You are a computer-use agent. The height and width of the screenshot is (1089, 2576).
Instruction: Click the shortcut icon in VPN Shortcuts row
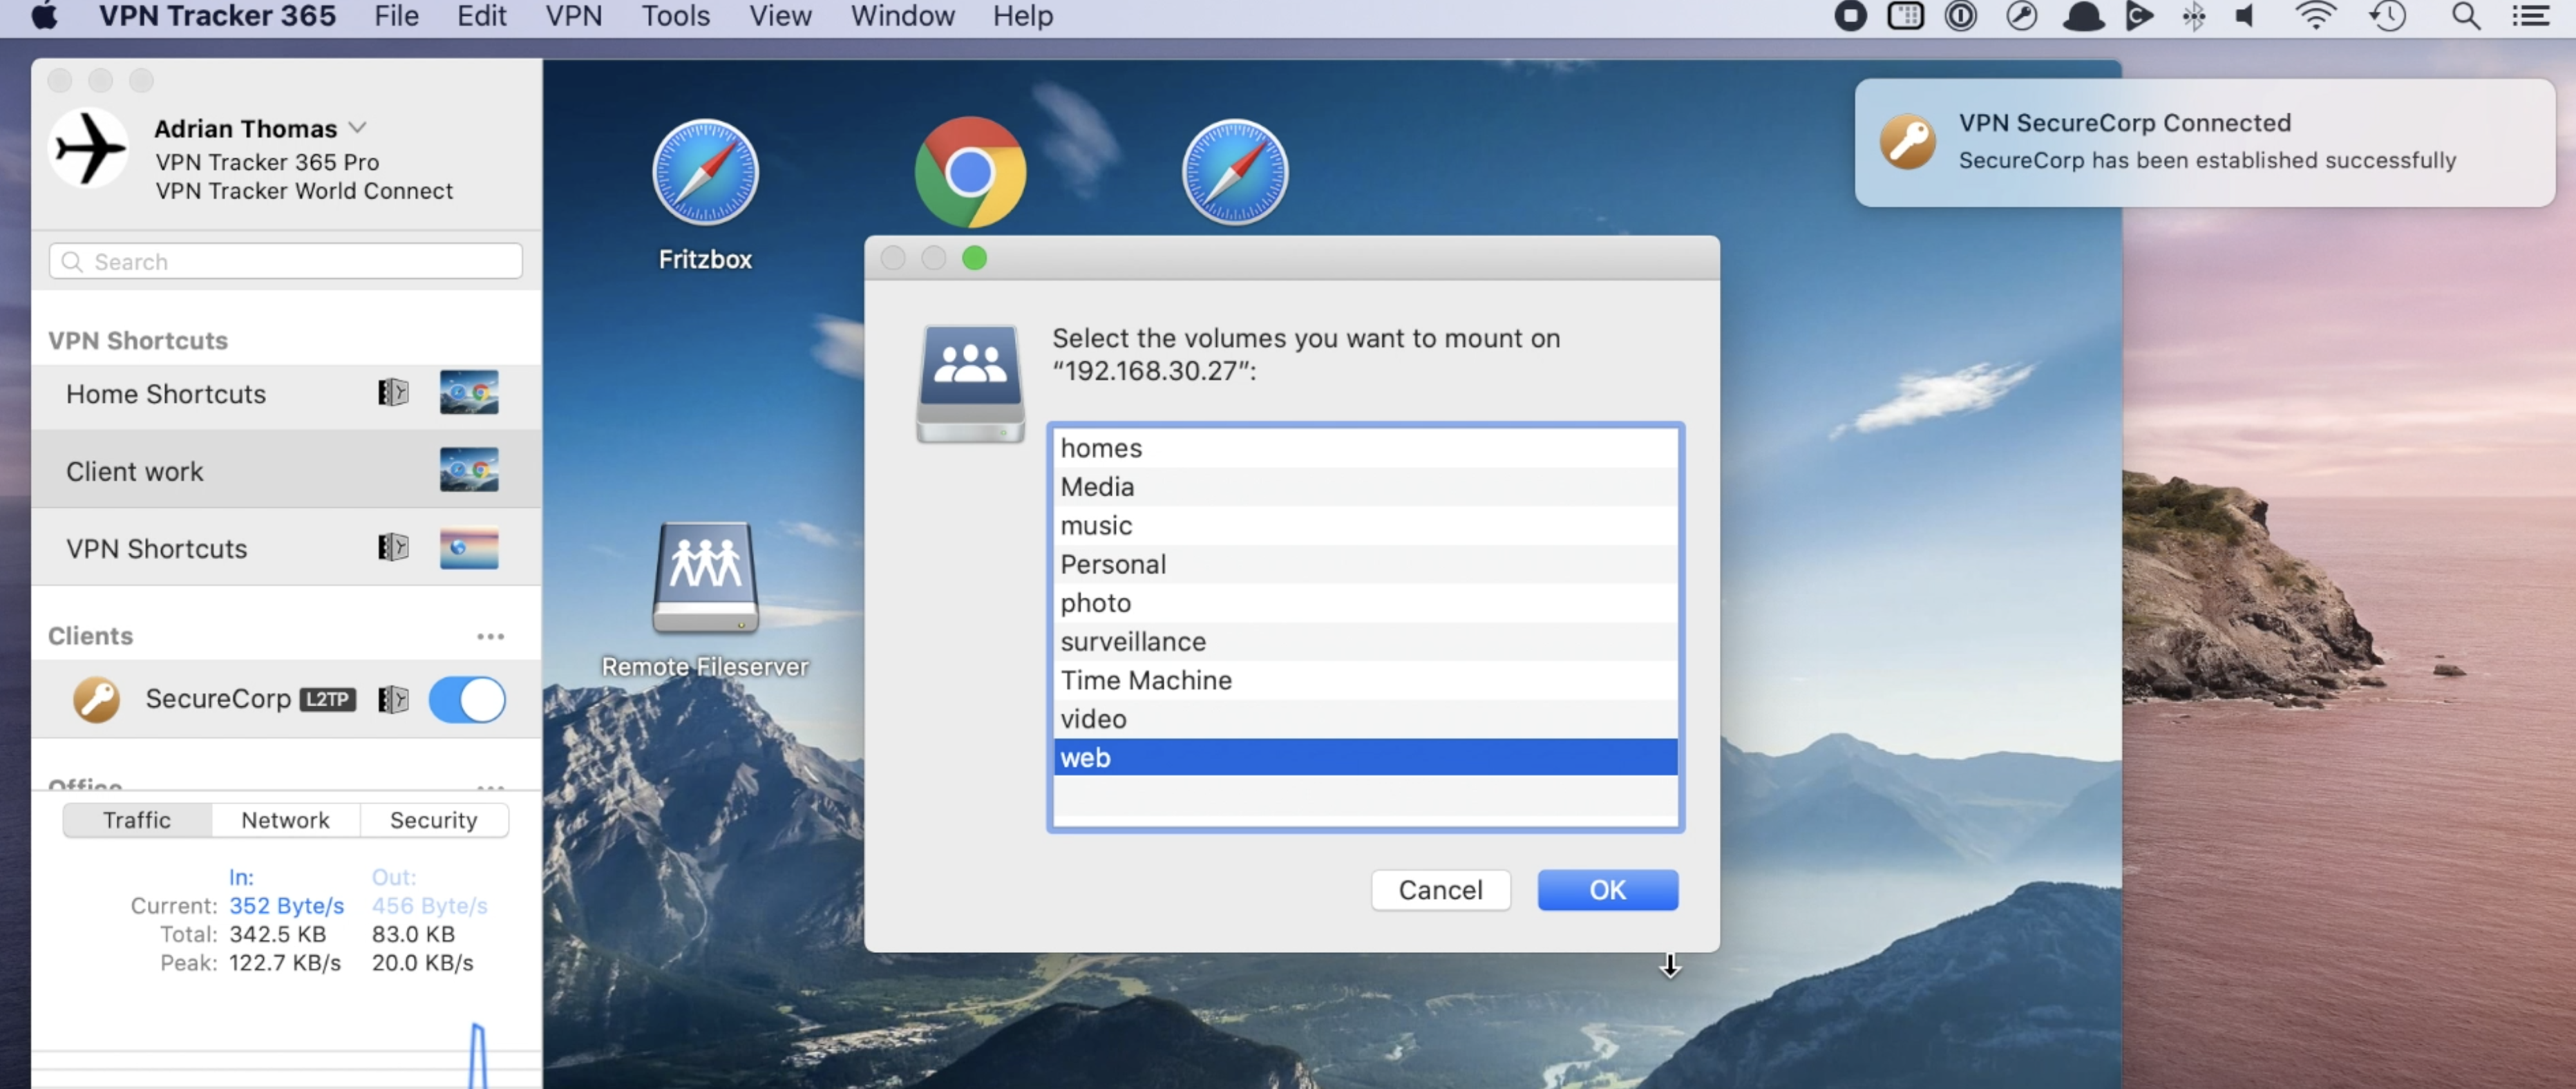[393, 547]
